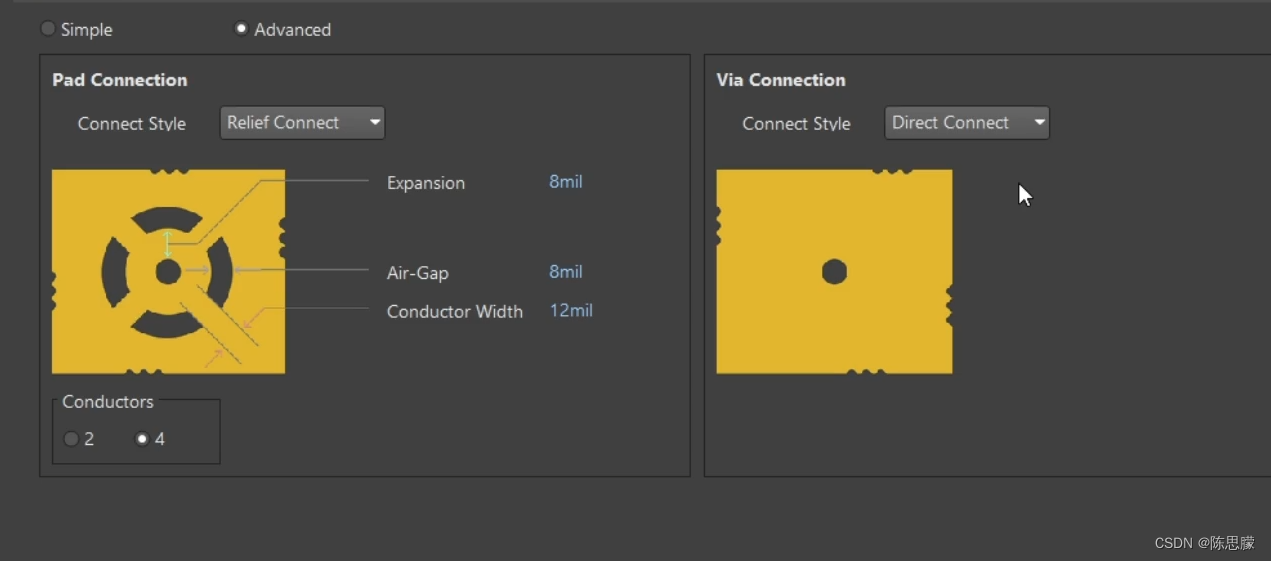The height and width of the screenshot is (561, 1271).
Task: Click the Air-Gap label
Action: (417, 273)
